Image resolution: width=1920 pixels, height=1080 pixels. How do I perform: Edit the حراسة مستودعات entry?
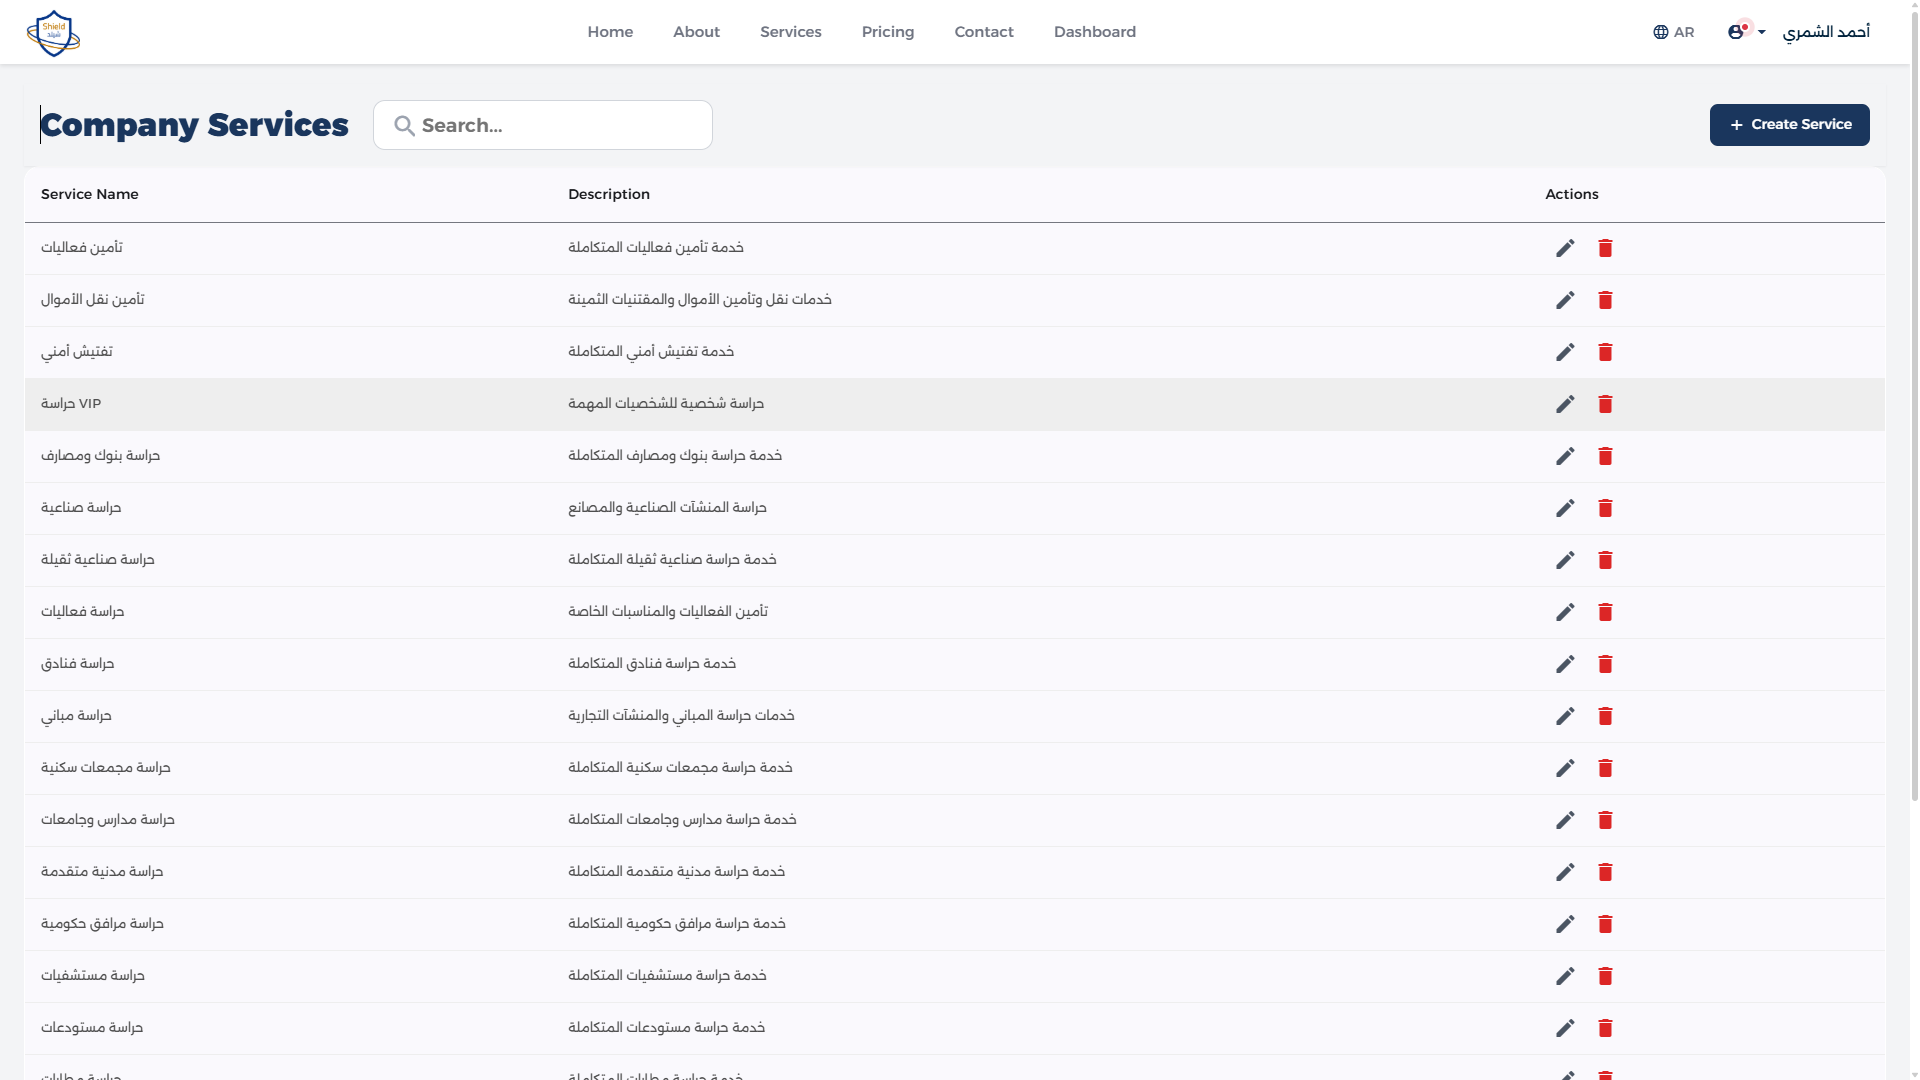[1565, 1027]
